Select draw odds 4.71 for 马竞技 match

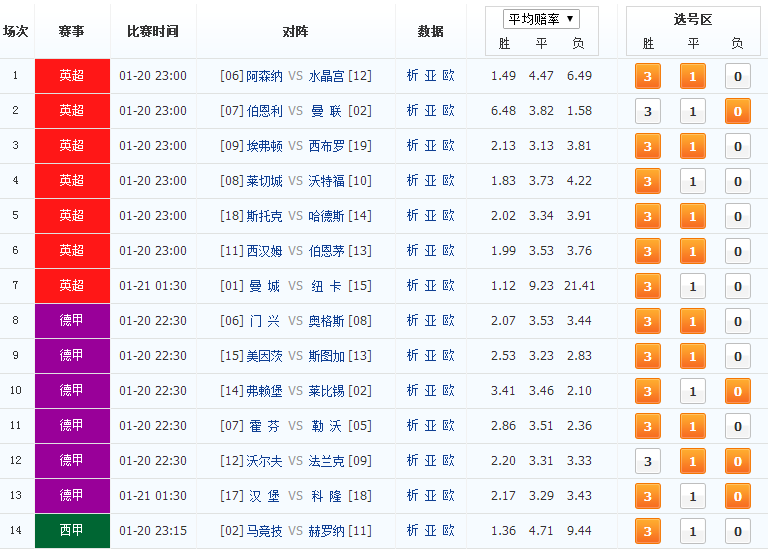coord(541,531)
